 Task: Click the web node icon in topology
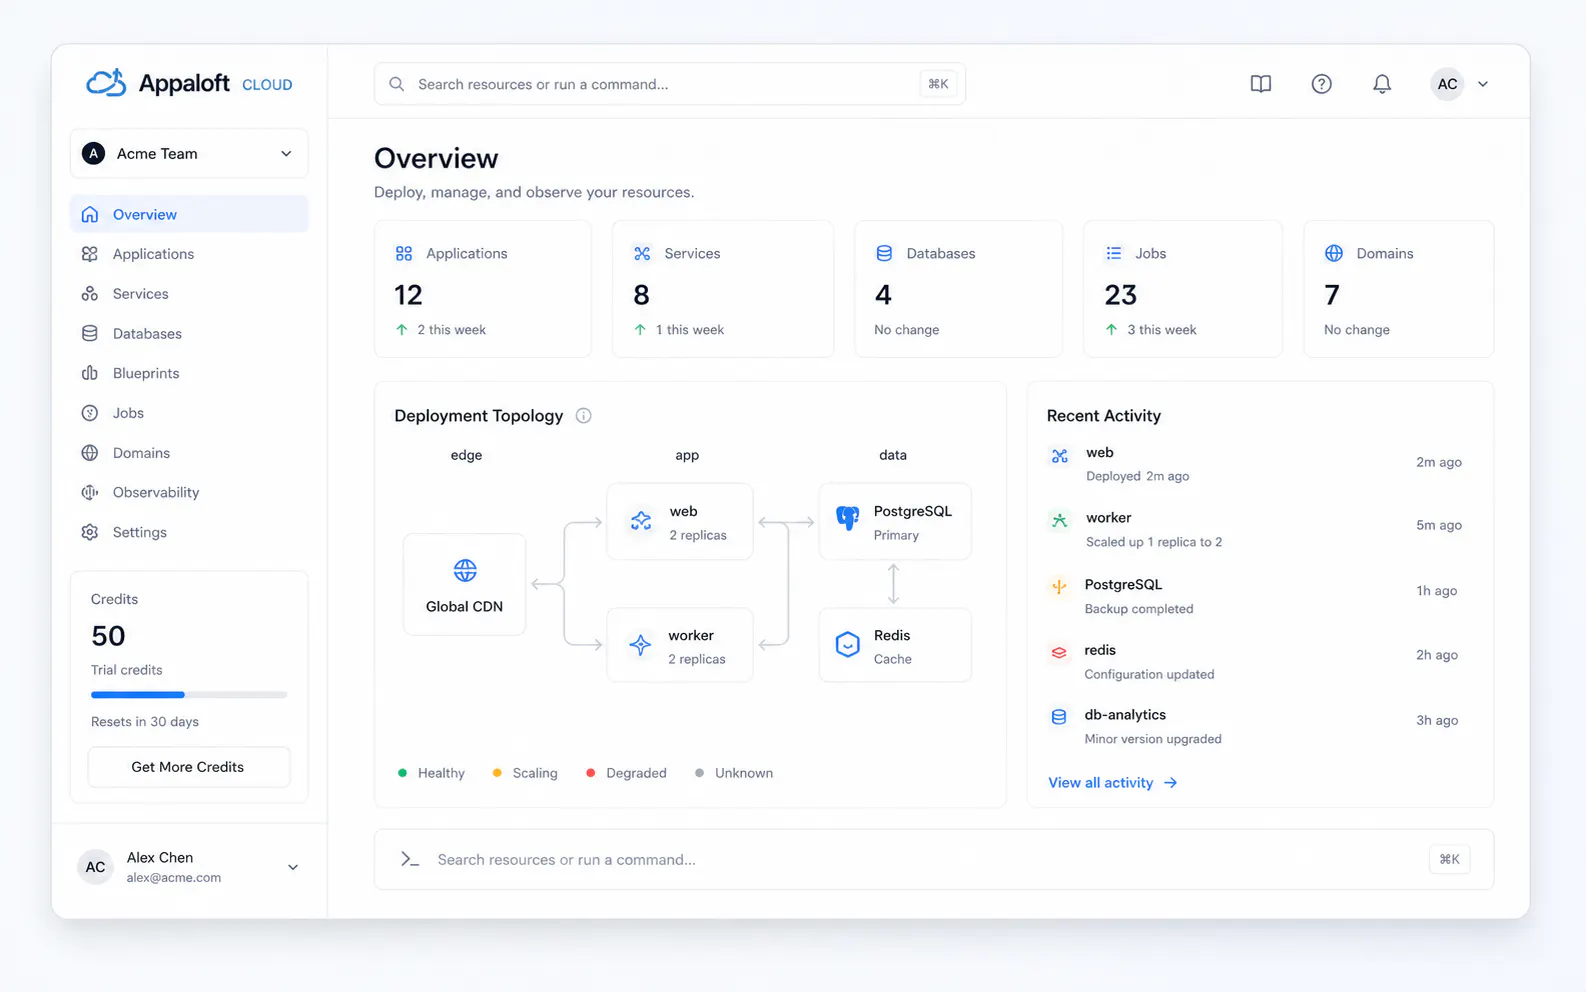pos(641,521)
